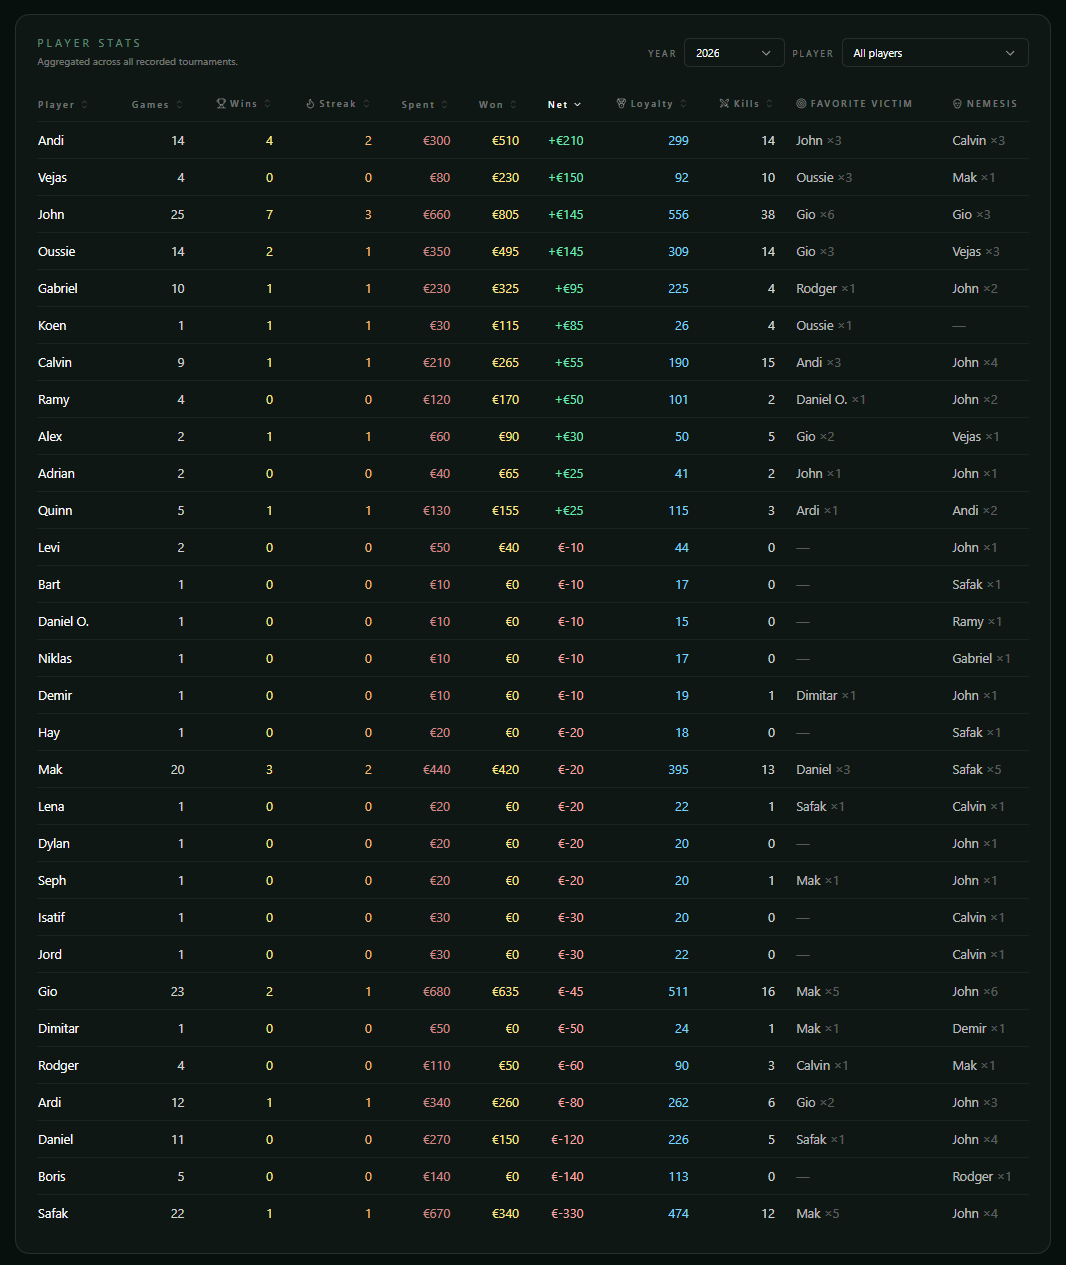Click John's kills count 38
Image resolution: width=1066 pixels, height=1265 pixels.
768,215
